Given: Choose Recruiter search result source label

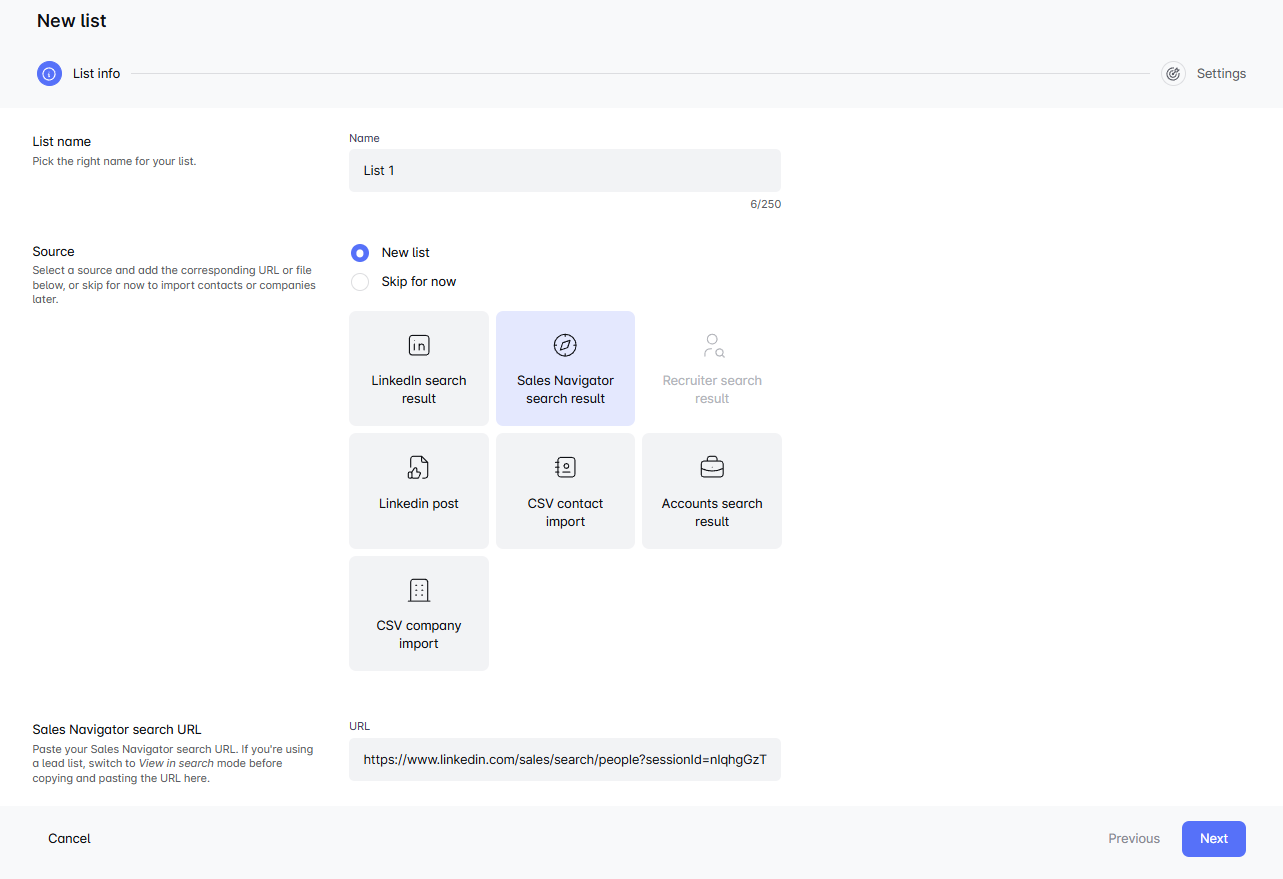Looking at the screenshot, I should pos(712,389).
